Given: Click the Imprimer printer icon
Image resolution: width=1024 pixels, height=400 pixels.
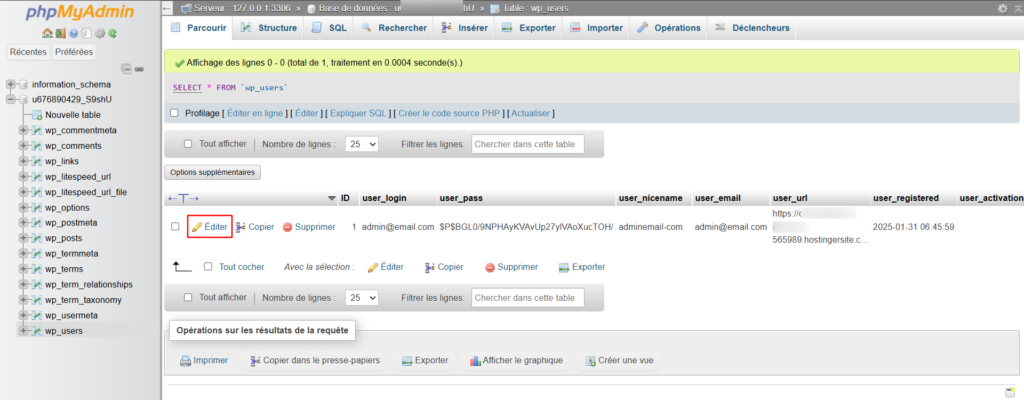Looking at the screenshot, I should tap(185, 360).
